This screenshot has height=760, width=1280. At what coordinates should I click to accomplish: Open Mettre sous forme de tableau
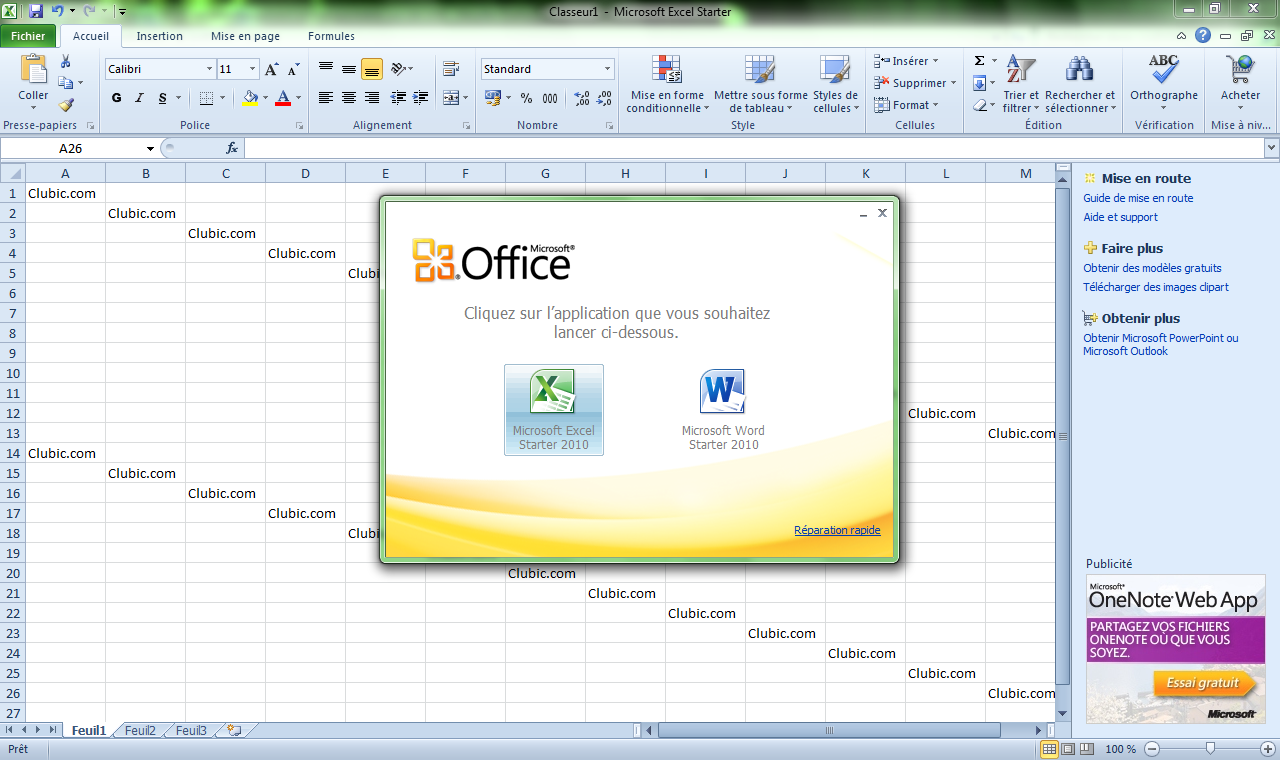(x=760, y=84)
